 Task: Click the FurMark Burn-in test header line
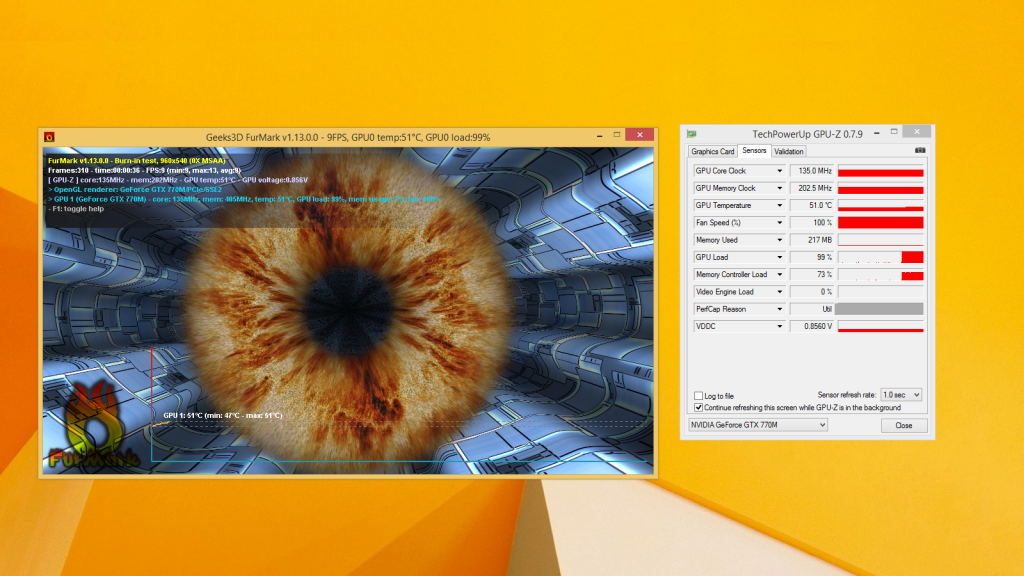coord(136,161)
